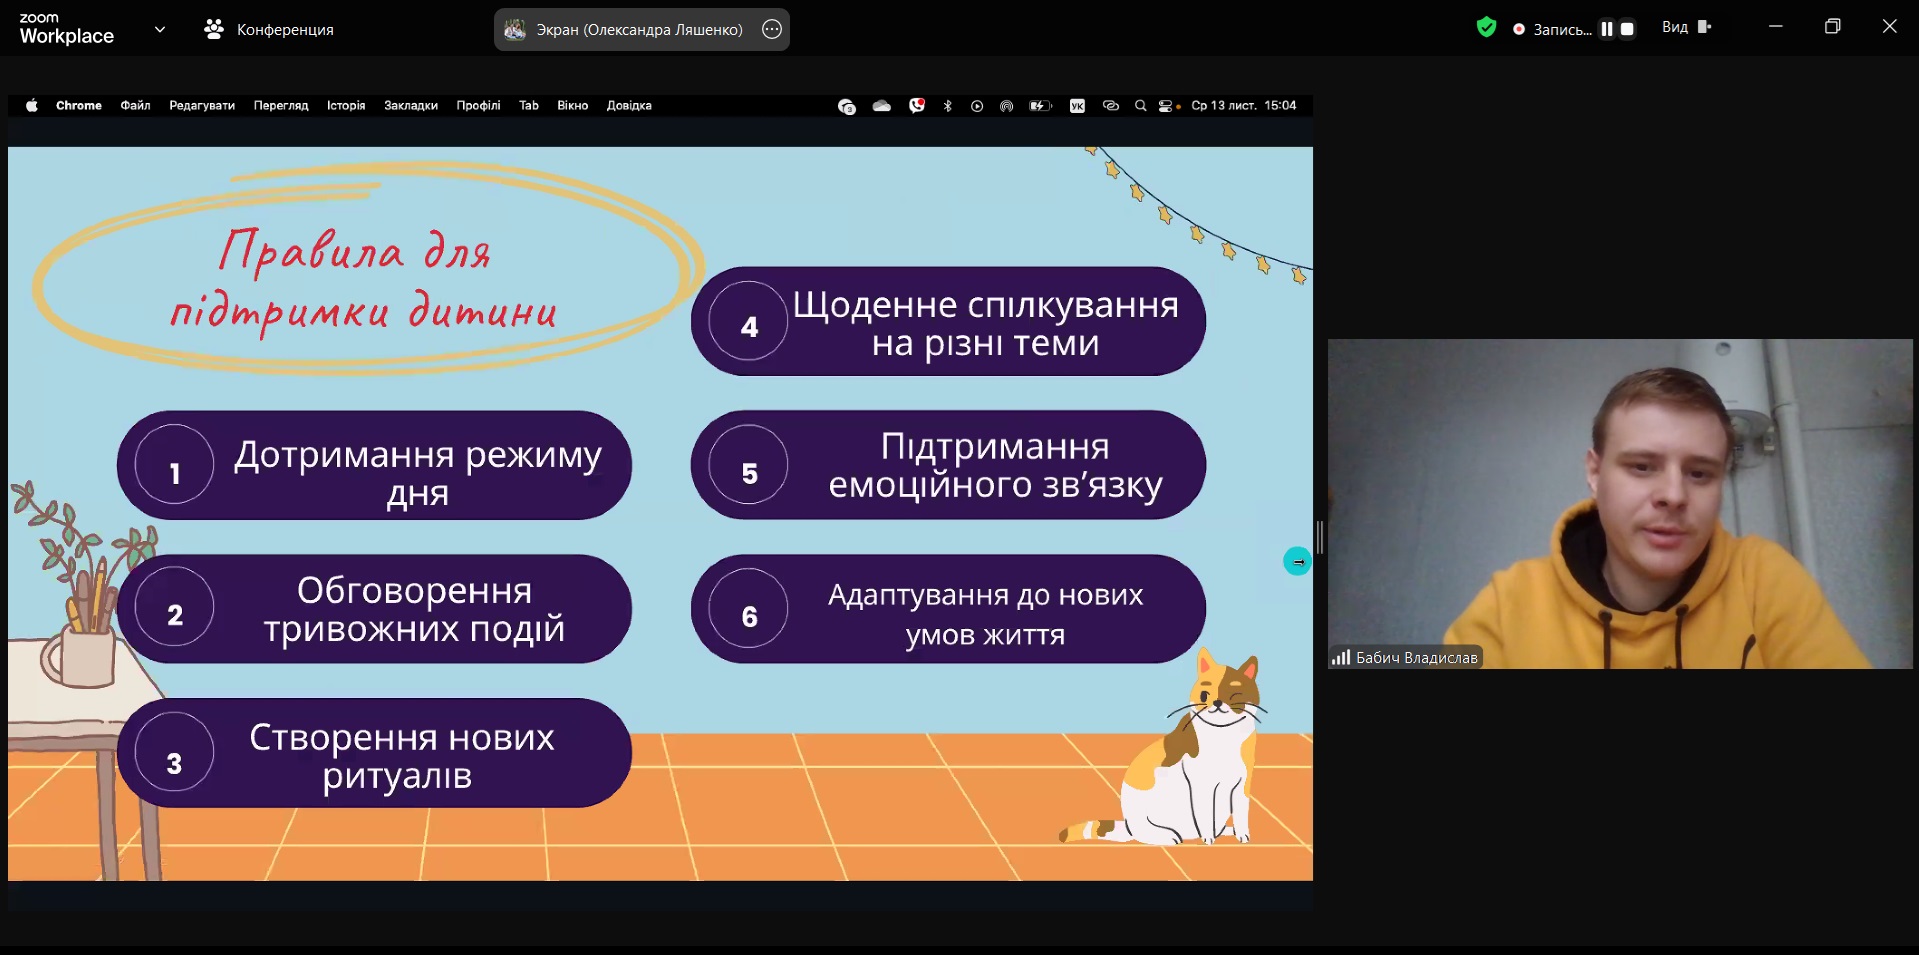The height and width of the screenshot is (955, 1919).
Task: Pause the Zoom recording
Action: (x=1606, y=29)
